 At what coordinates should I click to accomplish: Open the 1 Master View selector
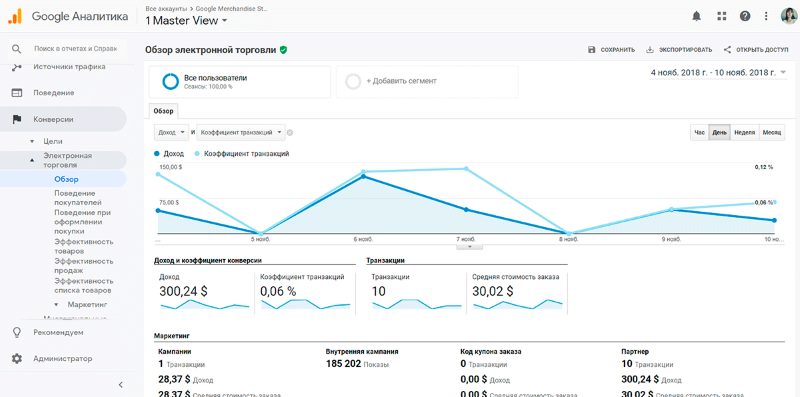[x=186, y=21]
